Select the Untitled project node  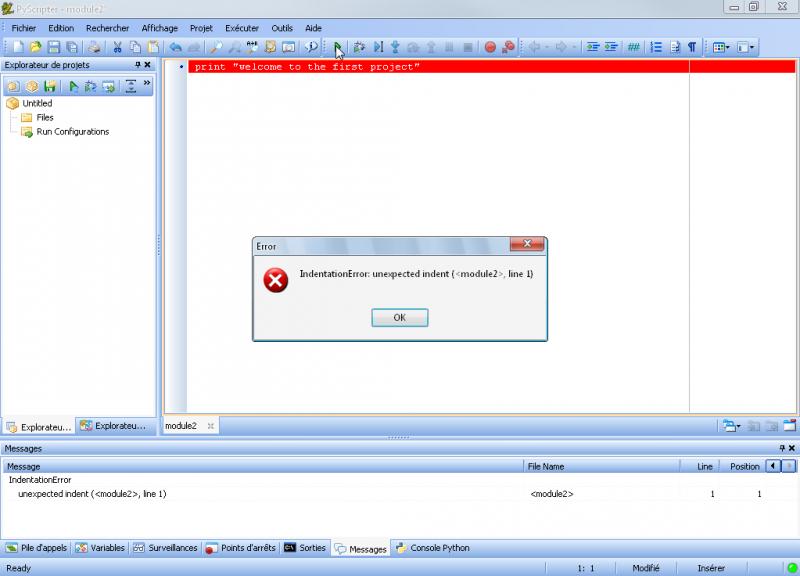(37, 103)
